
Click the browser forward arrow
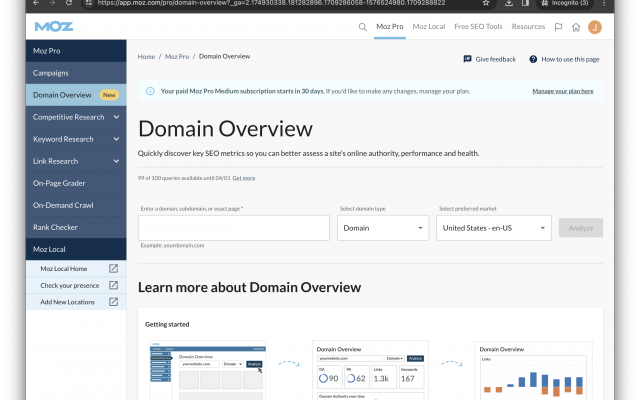click(x=52, y=3)
